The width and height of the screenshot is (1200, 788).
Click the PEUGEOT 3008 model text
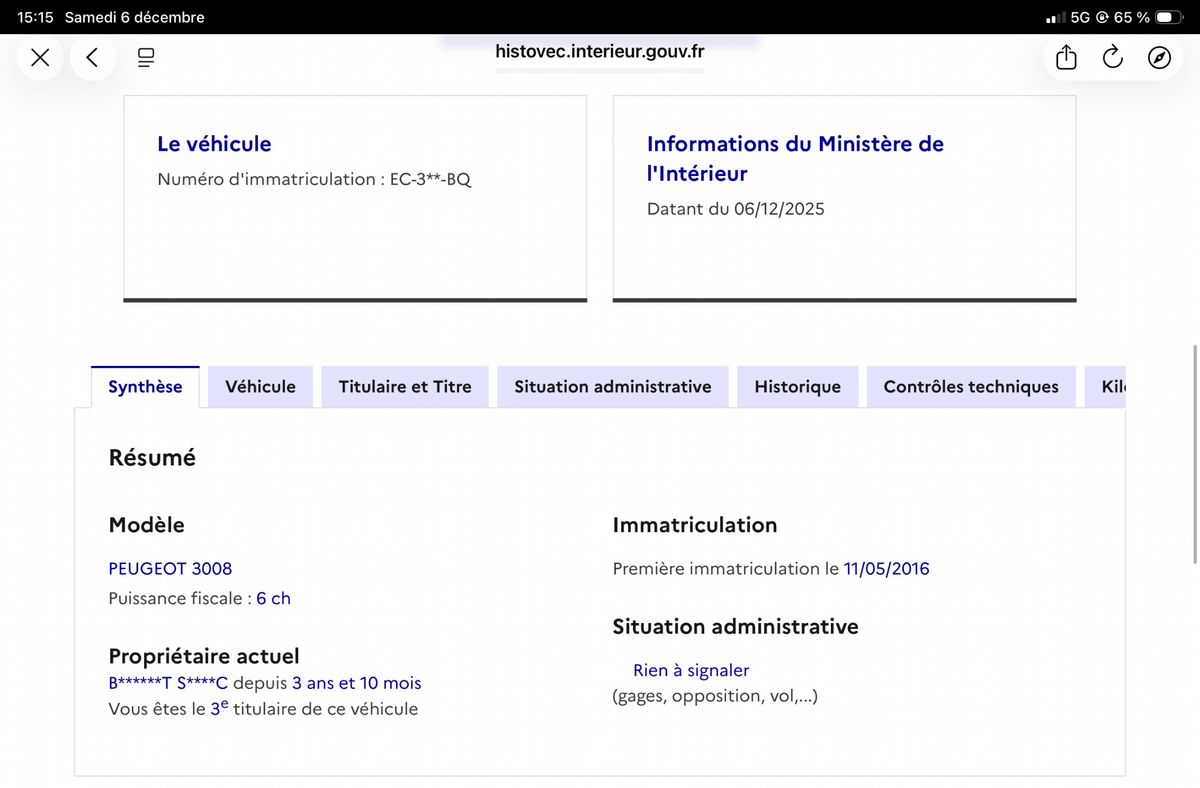point(170,568)
